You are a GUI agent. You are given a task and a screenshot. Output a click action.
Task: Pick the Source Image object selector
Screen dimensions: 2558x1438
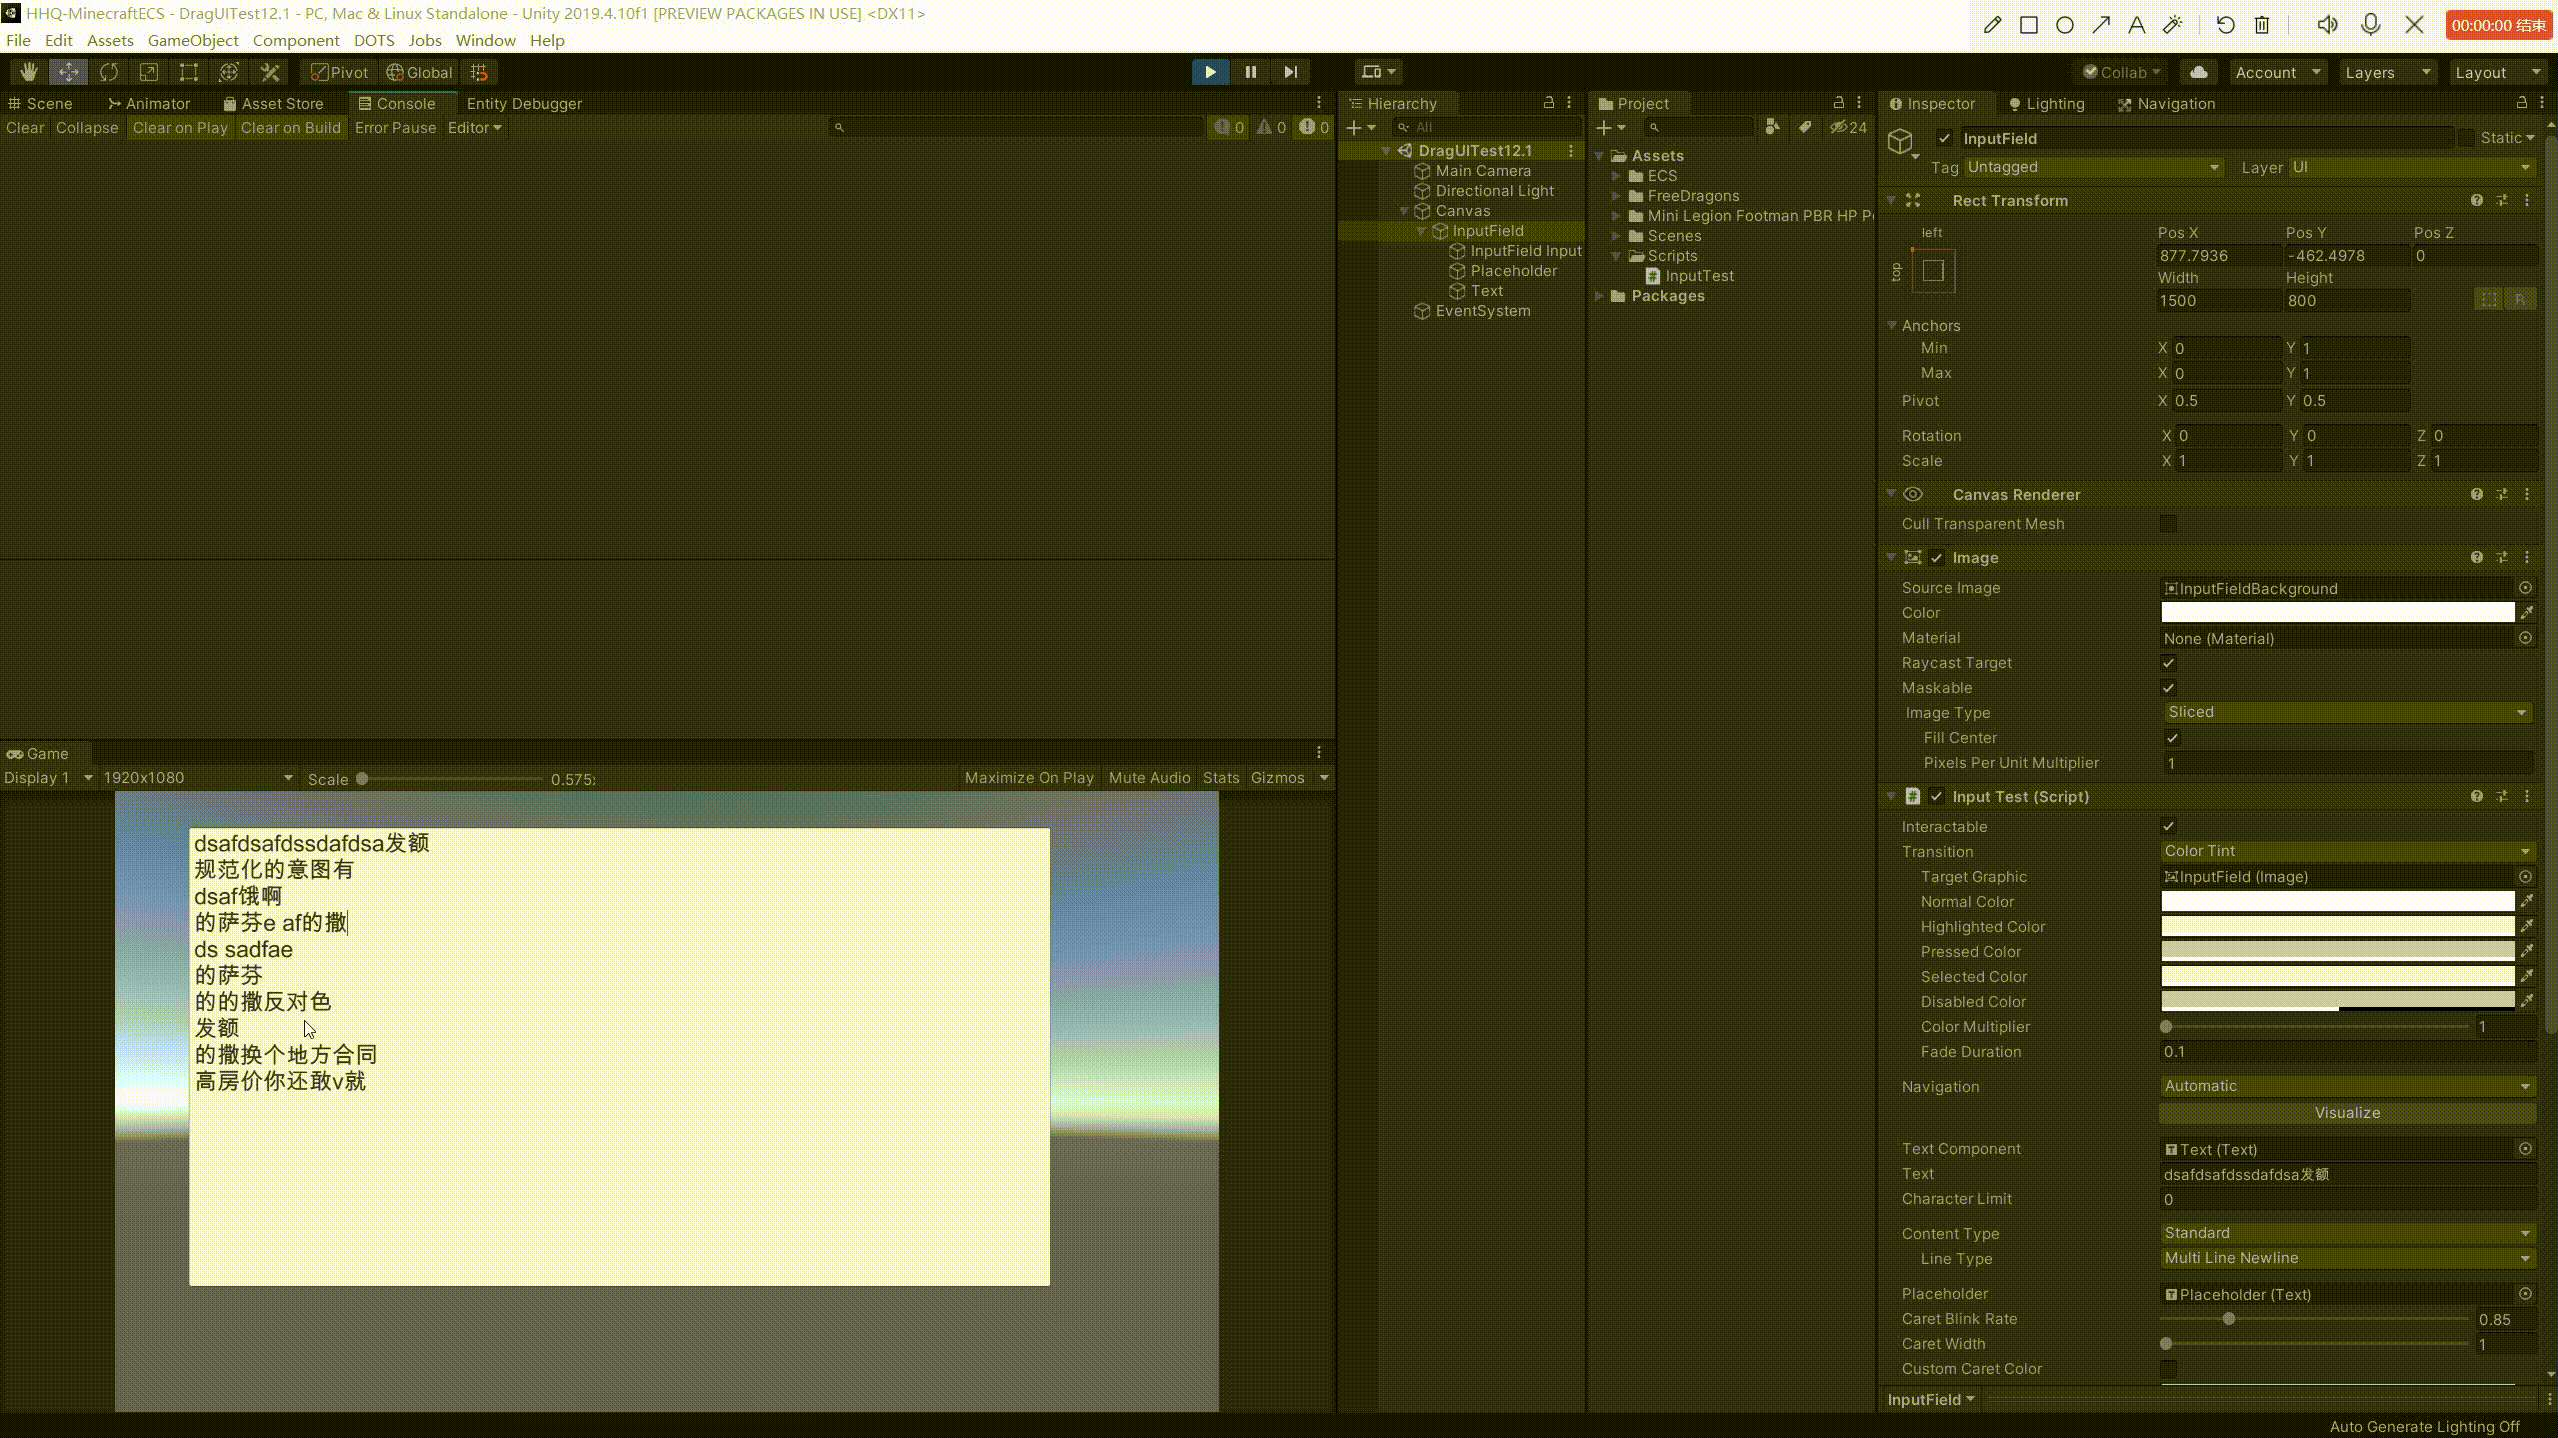pos(2525,588)
